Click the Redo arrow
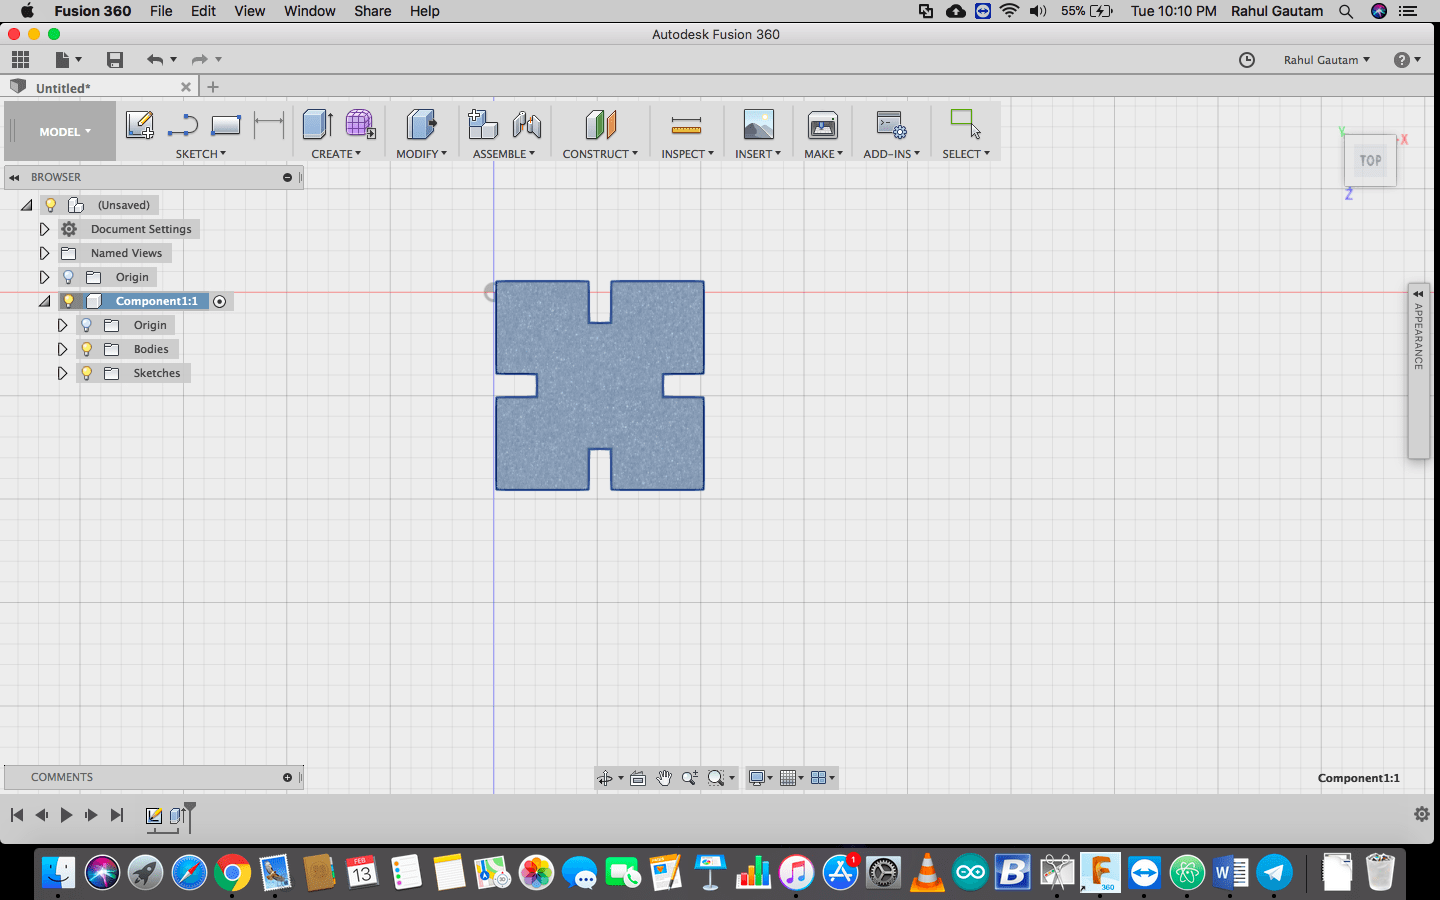Screen dimensions: 1440x900 click(x=199, y=60)
